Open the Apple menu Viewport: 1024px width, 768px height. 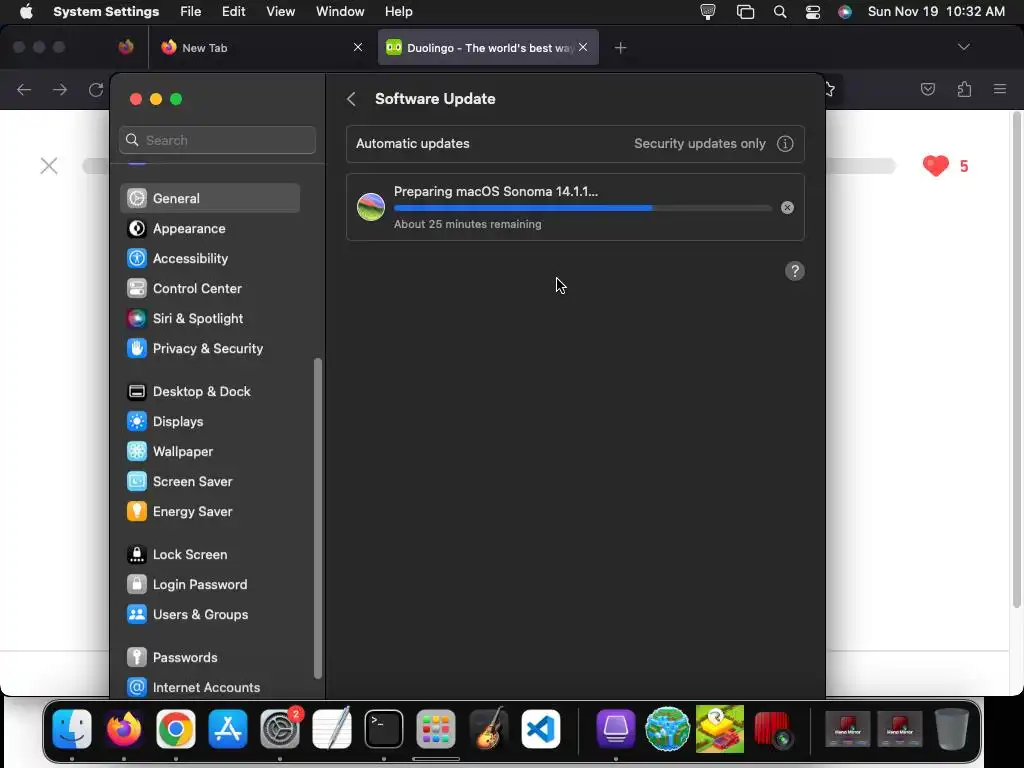[x=26, y=12]
